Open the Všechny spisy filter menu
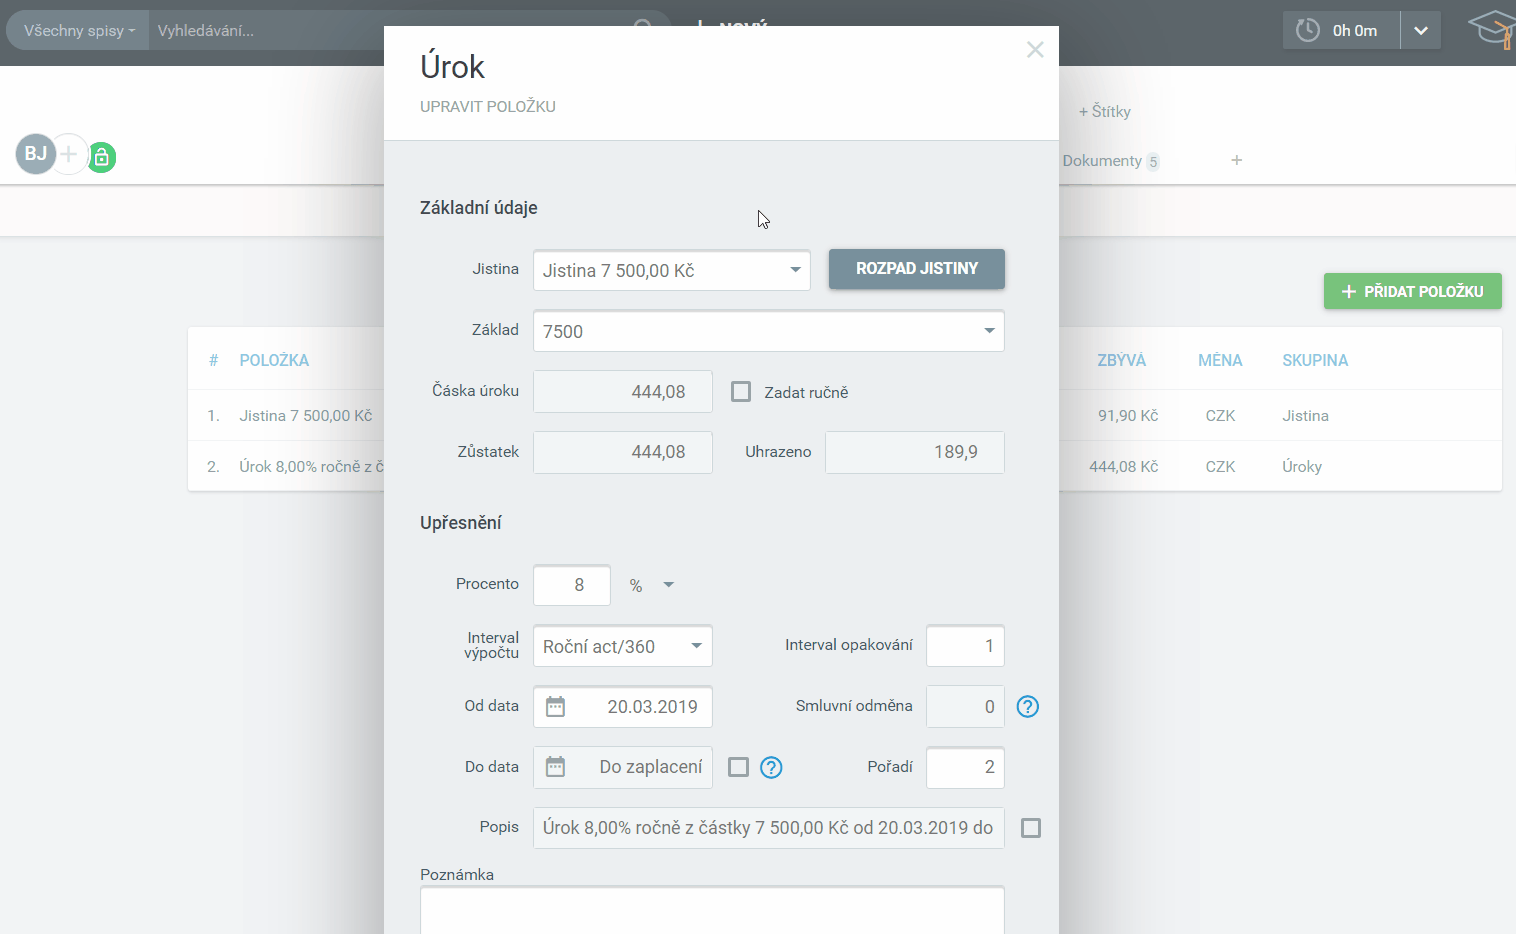1516x934 pixels. coord(79,30)
